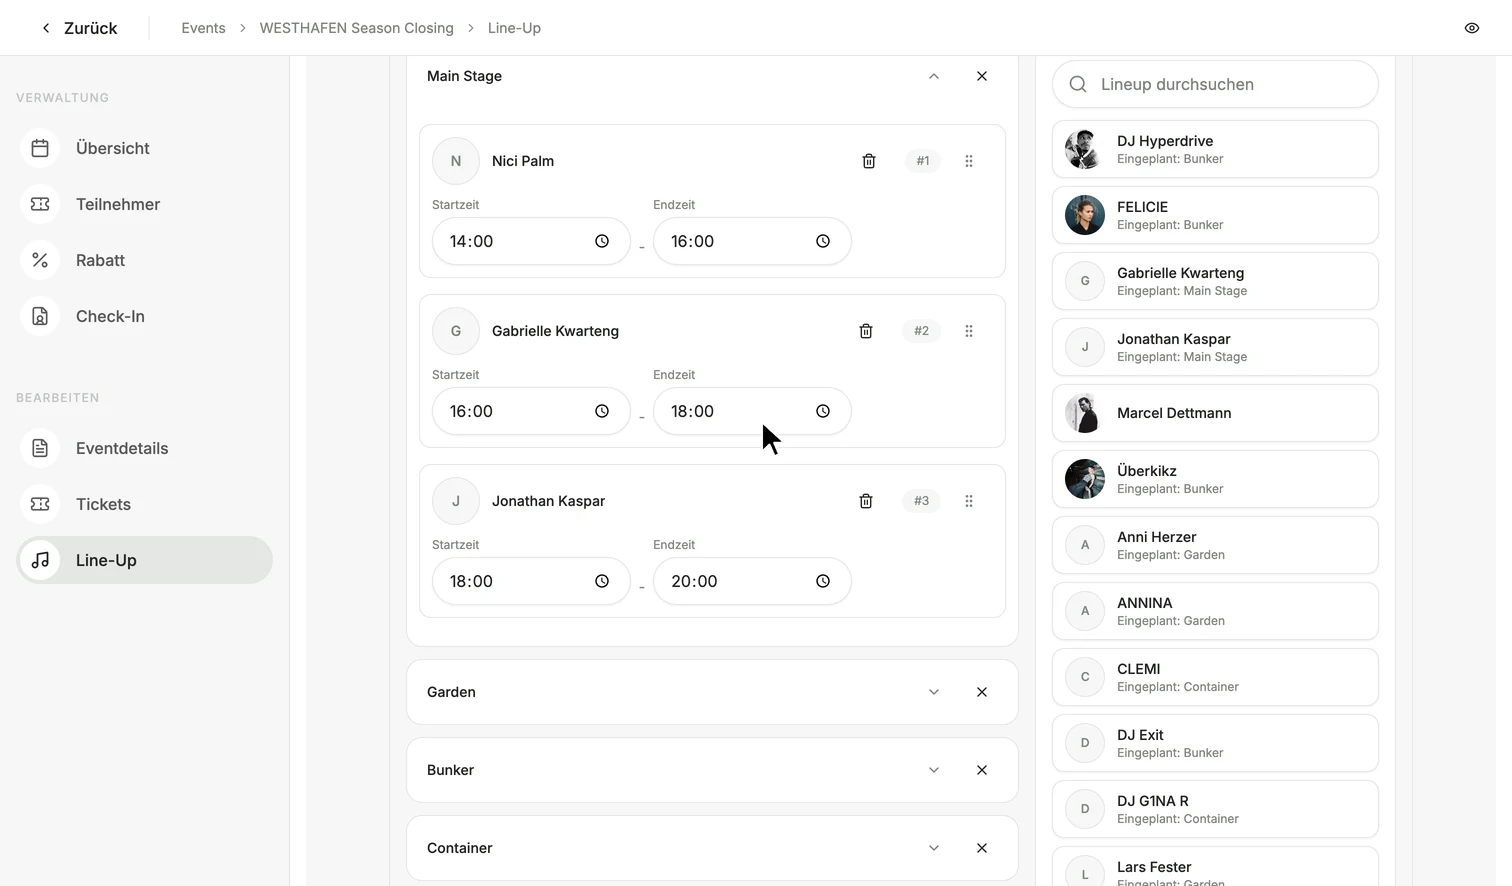Open Übersicht in the sidebar
The width and height of the screenshot is (1512, 886).
point(144,148)
